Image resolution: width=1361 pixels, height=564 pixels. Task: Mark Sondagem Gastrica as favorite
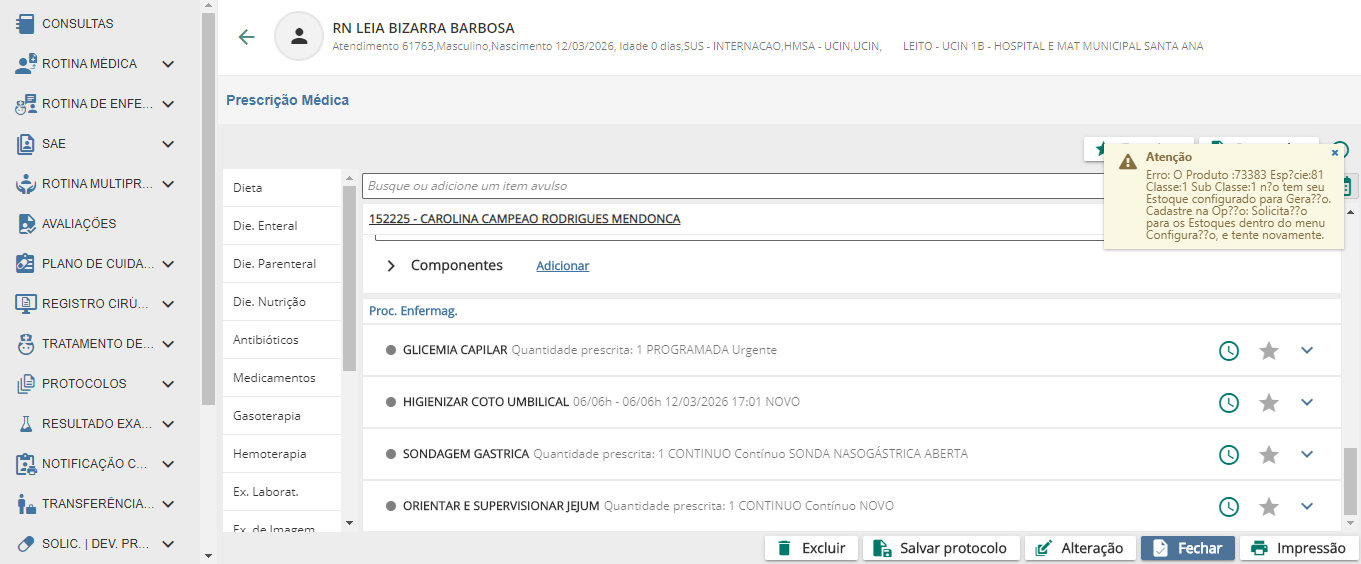[1268, 455]
